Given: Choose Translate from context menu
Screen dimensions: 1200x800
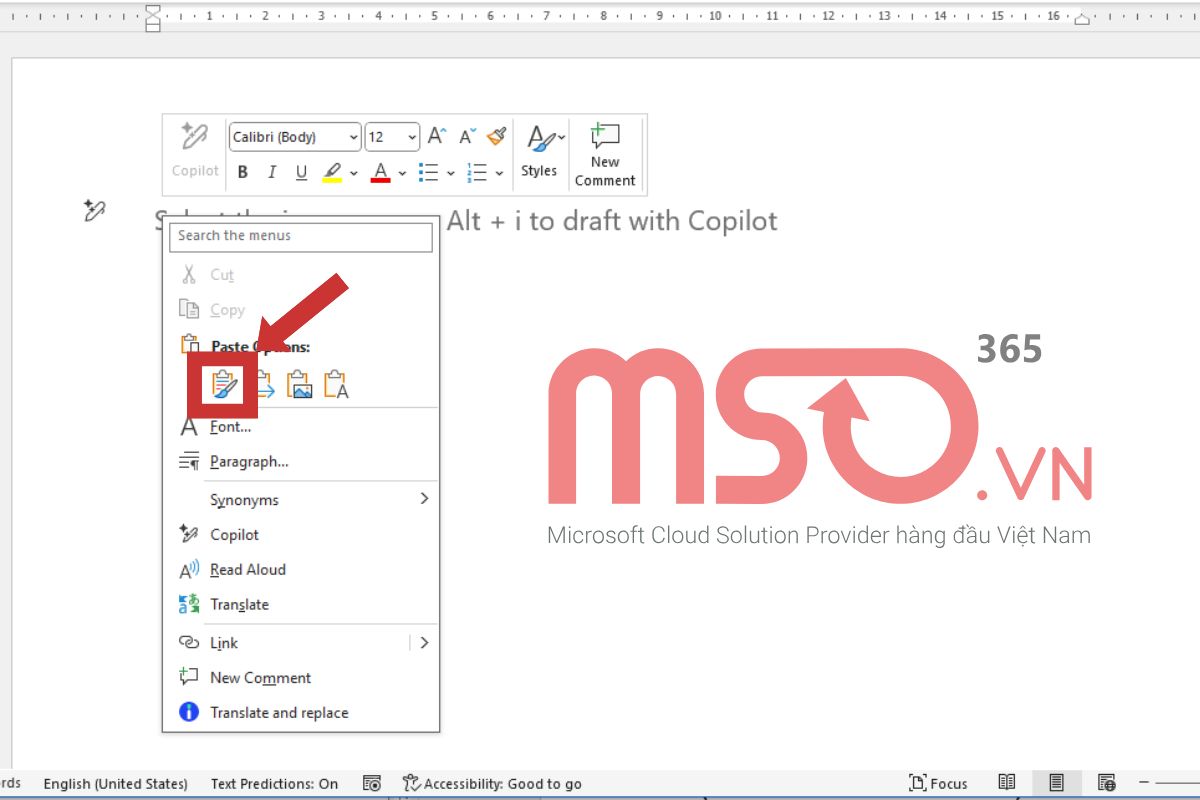Looking at the screenshot, I should pyautogui.click(x=301, y=605).
